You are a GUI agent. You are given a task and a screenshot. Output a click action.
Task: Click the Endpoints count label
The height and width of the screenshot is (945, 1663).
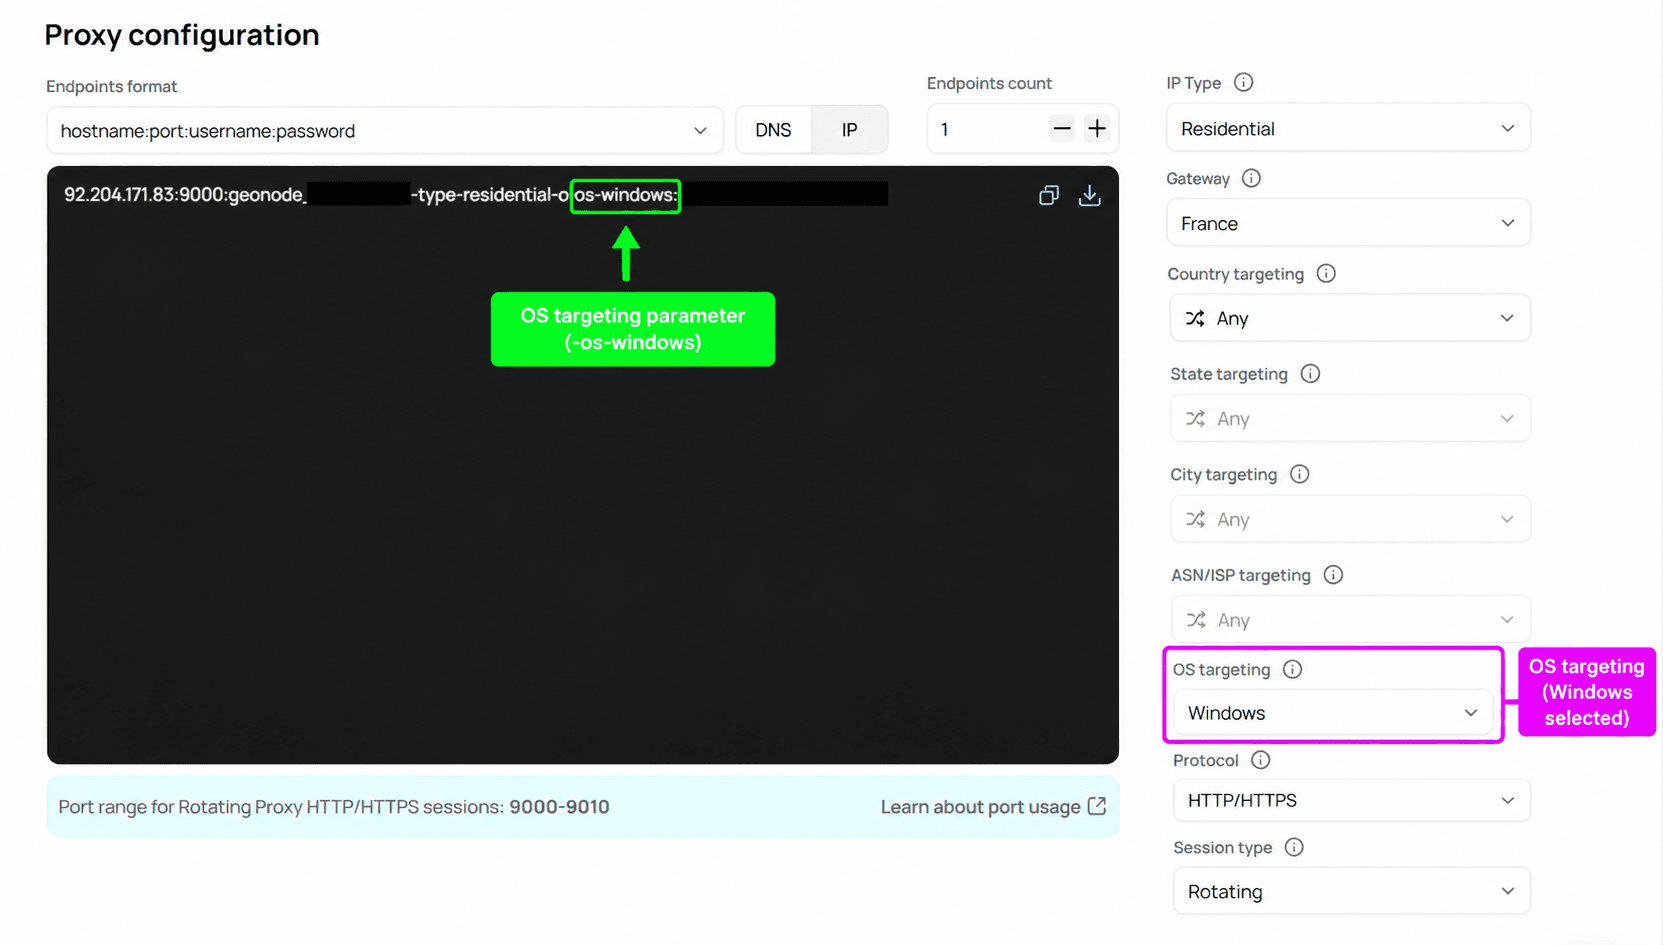coord(989,83)
